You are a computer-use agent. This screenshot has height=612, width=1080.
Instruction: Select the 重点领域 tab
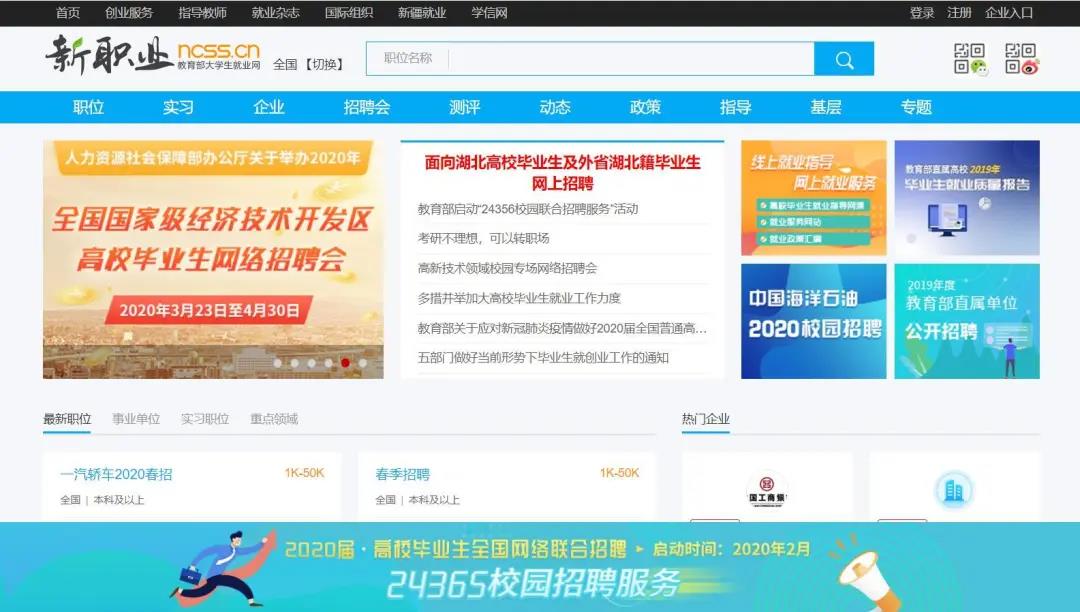tap(274, 419)
